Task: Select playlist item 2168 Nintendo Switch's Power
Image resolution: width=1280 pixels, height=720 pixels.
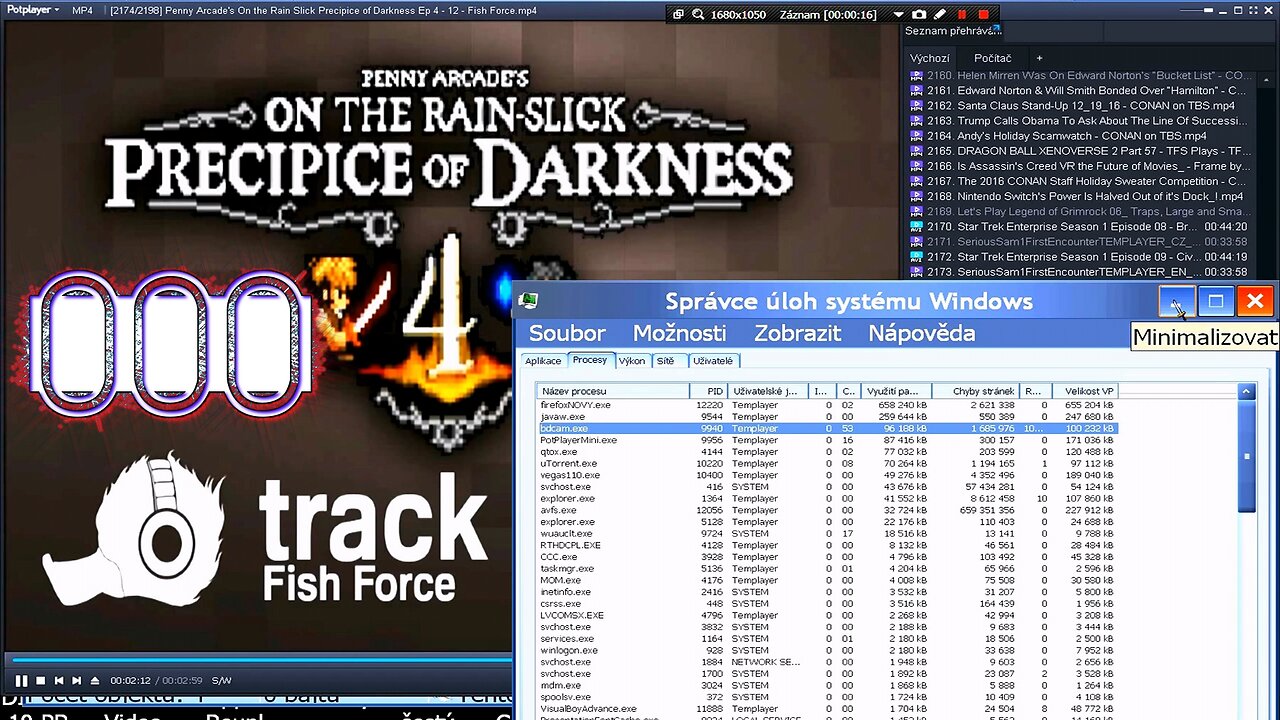Action: pyautogui.click(x=1078, y=196)
